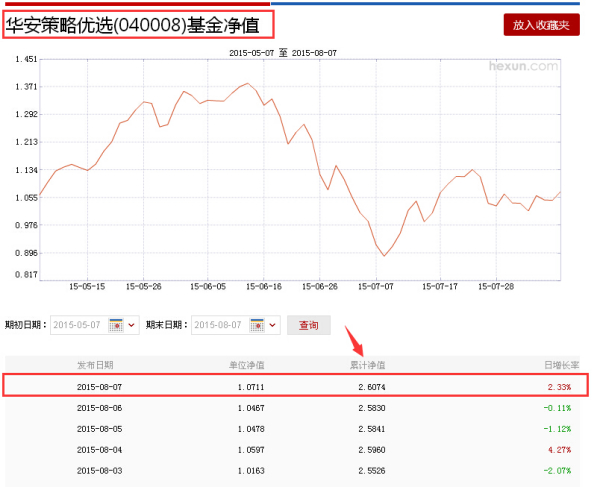The width and height of the screenshot is (600, 487).
Task: Click the 发布日期 column header
Action: point(95,365)
